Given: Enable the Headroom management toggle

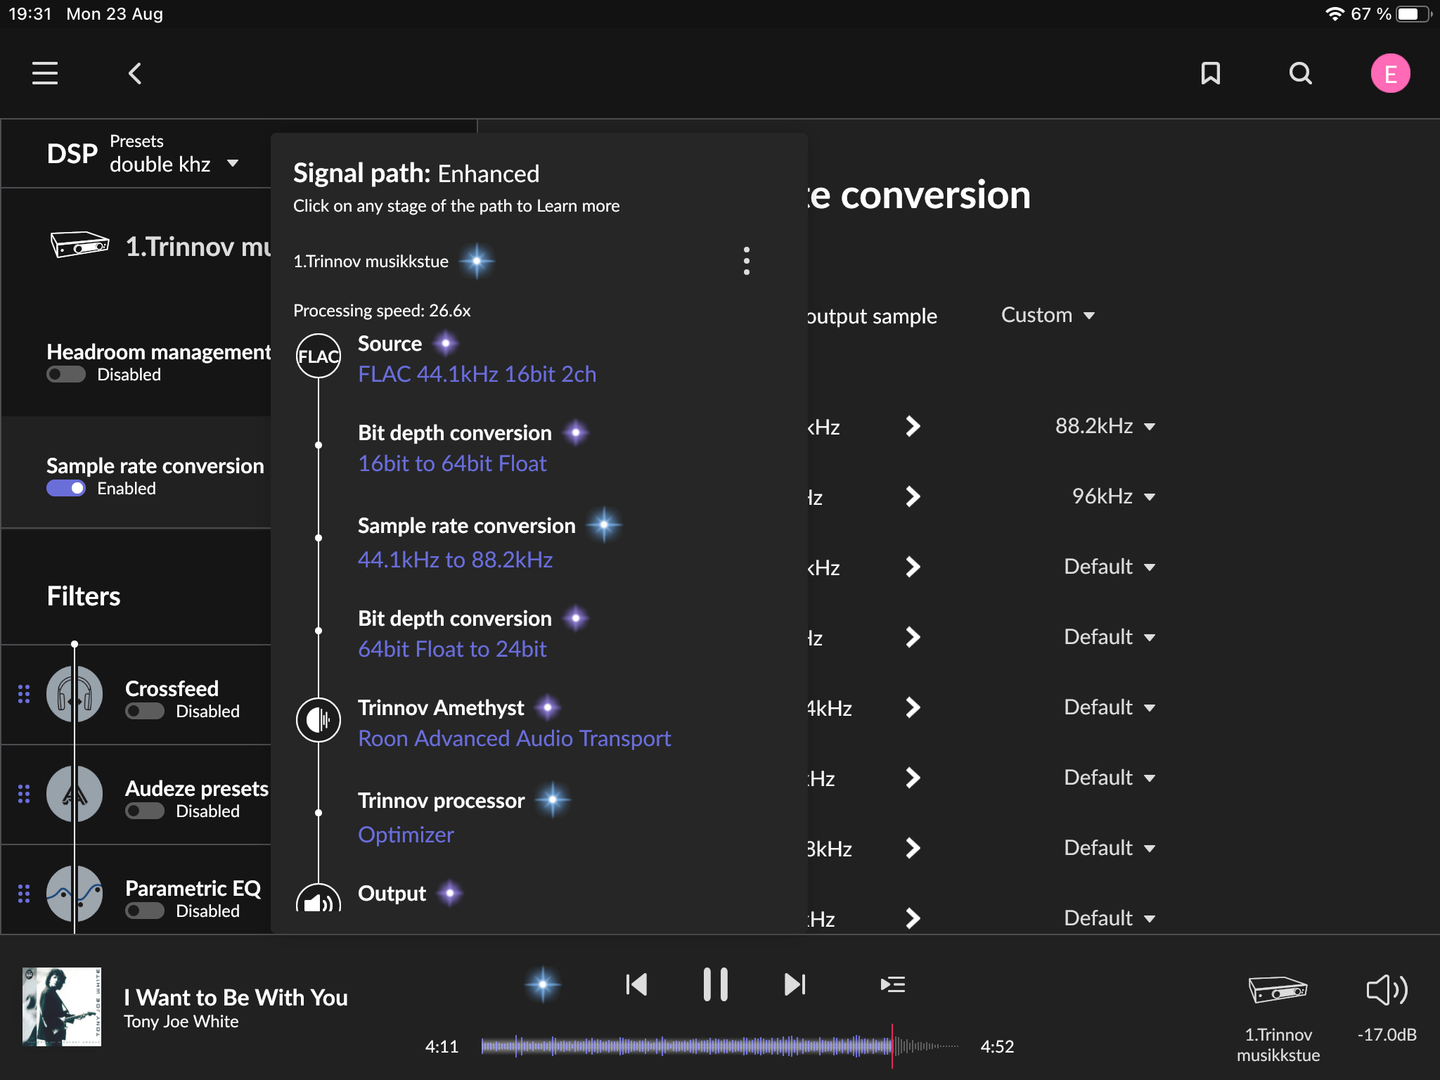Looking at the screenshot, I should pyautogui.click(x=66, y=375).
